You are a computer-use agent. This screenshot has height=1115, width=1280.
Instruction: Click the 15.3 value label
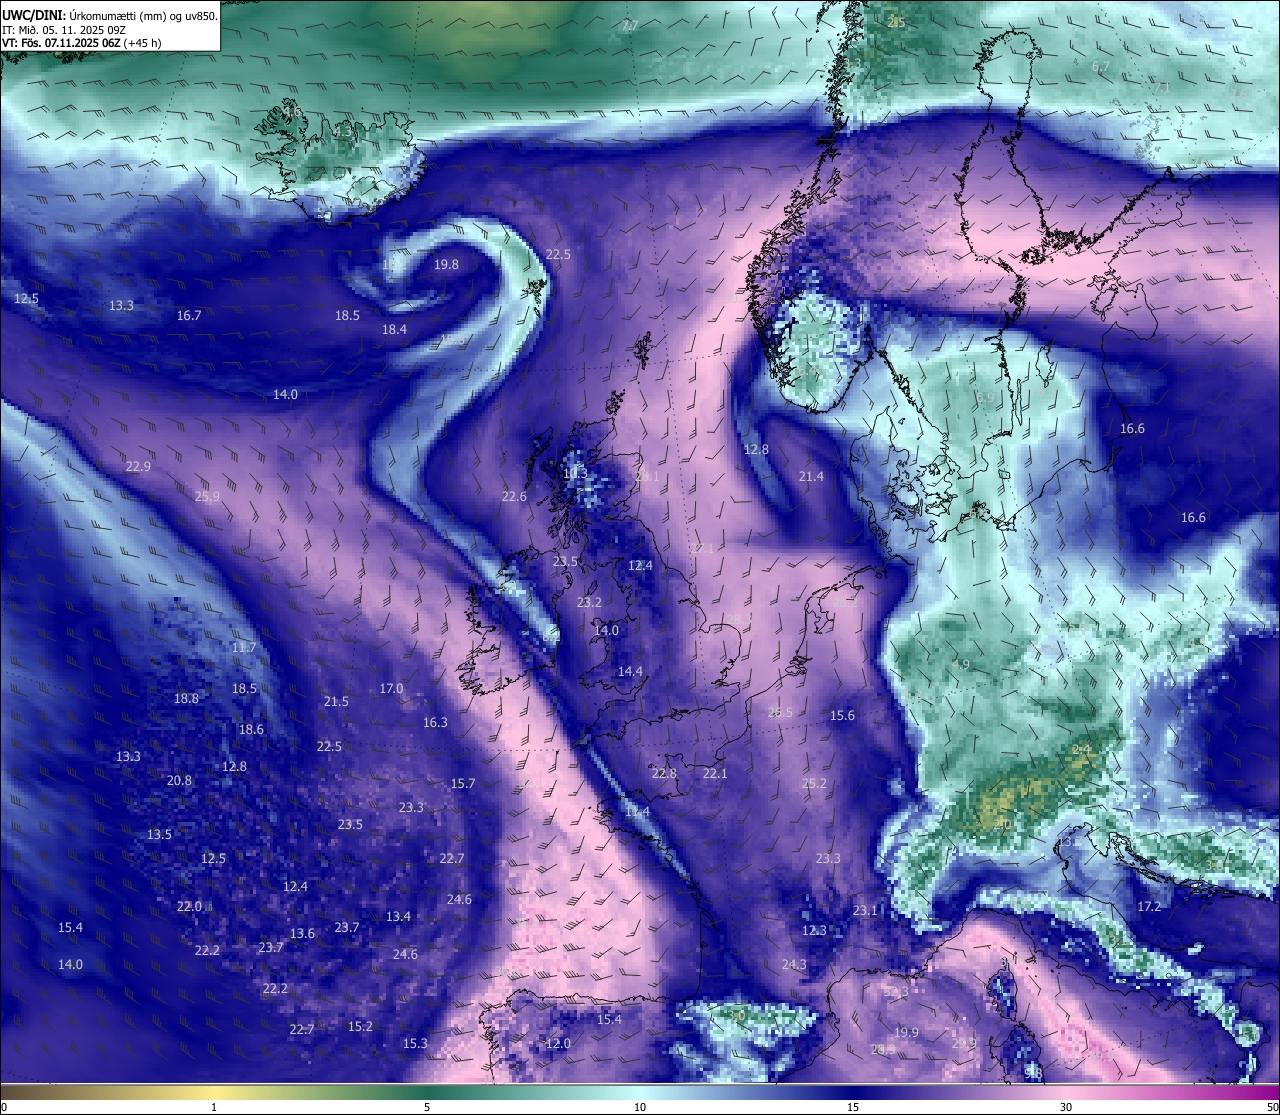(415, 1044)
